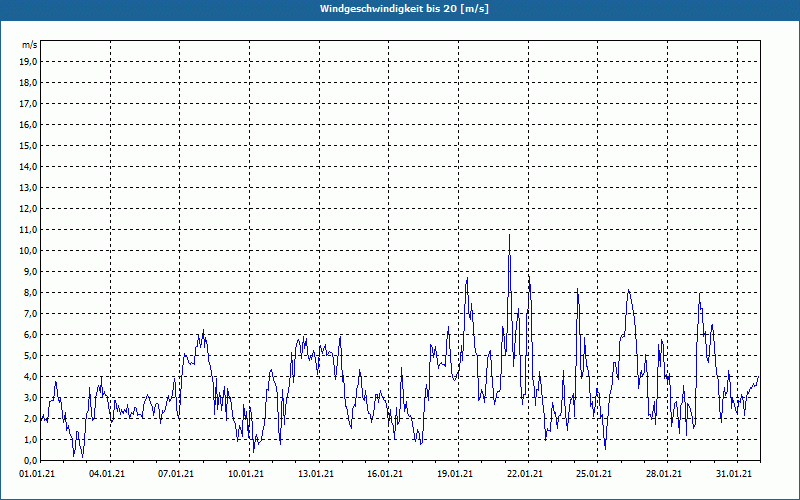Click the date label 22.01.21
This screenshot has width=800, height=500.
(524, 474)
